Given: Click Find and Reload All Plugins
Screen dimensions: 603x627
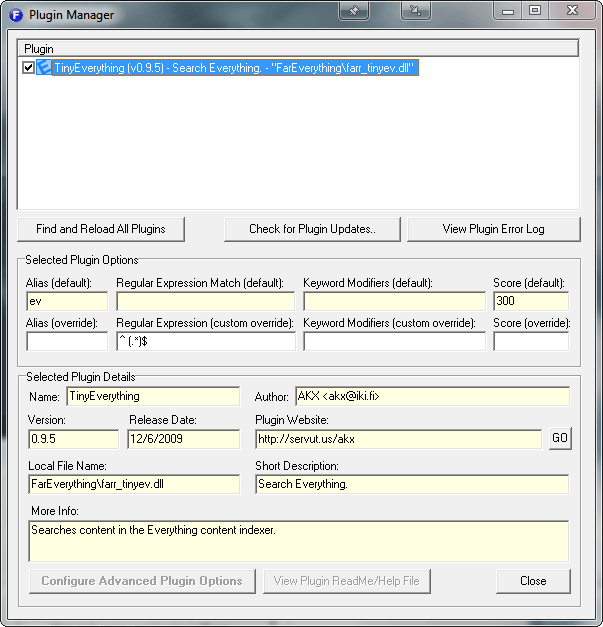Looking at the screenshot, I should coord(101,229).
